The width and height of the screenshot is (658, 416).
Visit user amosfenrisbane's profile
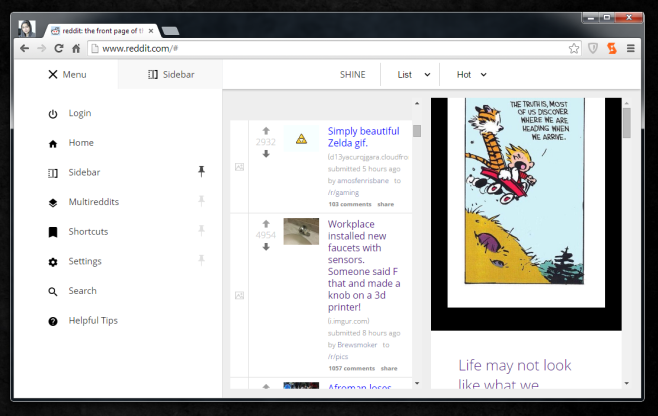pos(363,181)
